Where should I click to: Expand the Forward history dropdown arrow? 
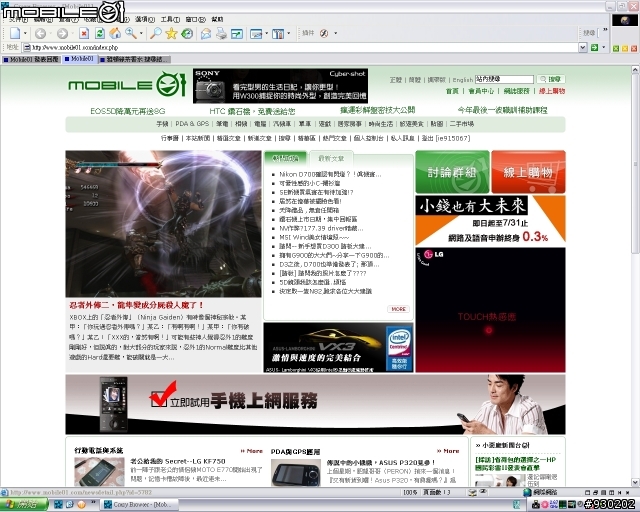(x=72, y=33)
